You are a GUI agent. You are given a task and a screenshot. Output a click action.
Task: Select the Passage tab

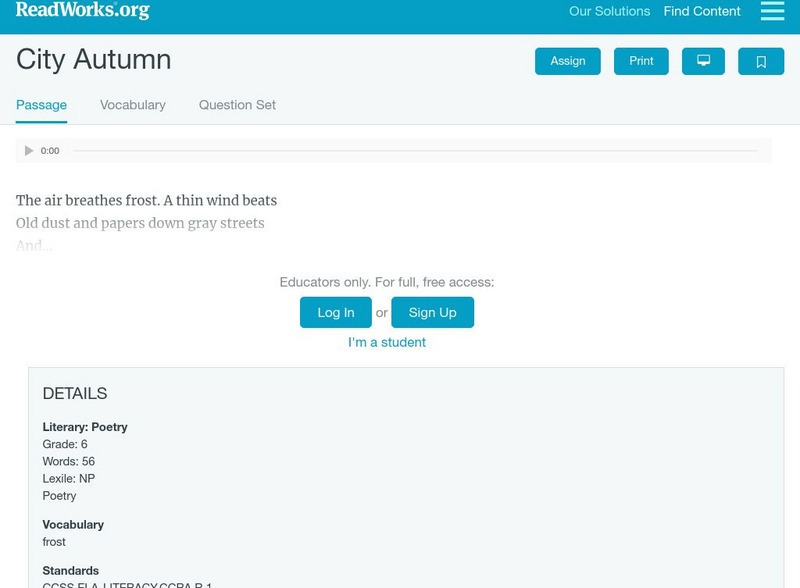[41, 105]
